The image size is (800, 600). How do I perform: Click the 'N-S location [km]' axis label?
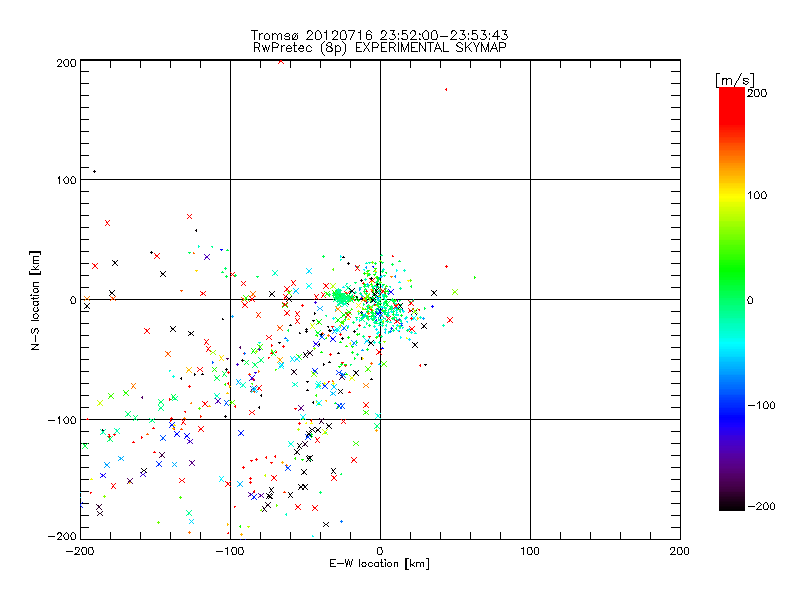(35, 301)
